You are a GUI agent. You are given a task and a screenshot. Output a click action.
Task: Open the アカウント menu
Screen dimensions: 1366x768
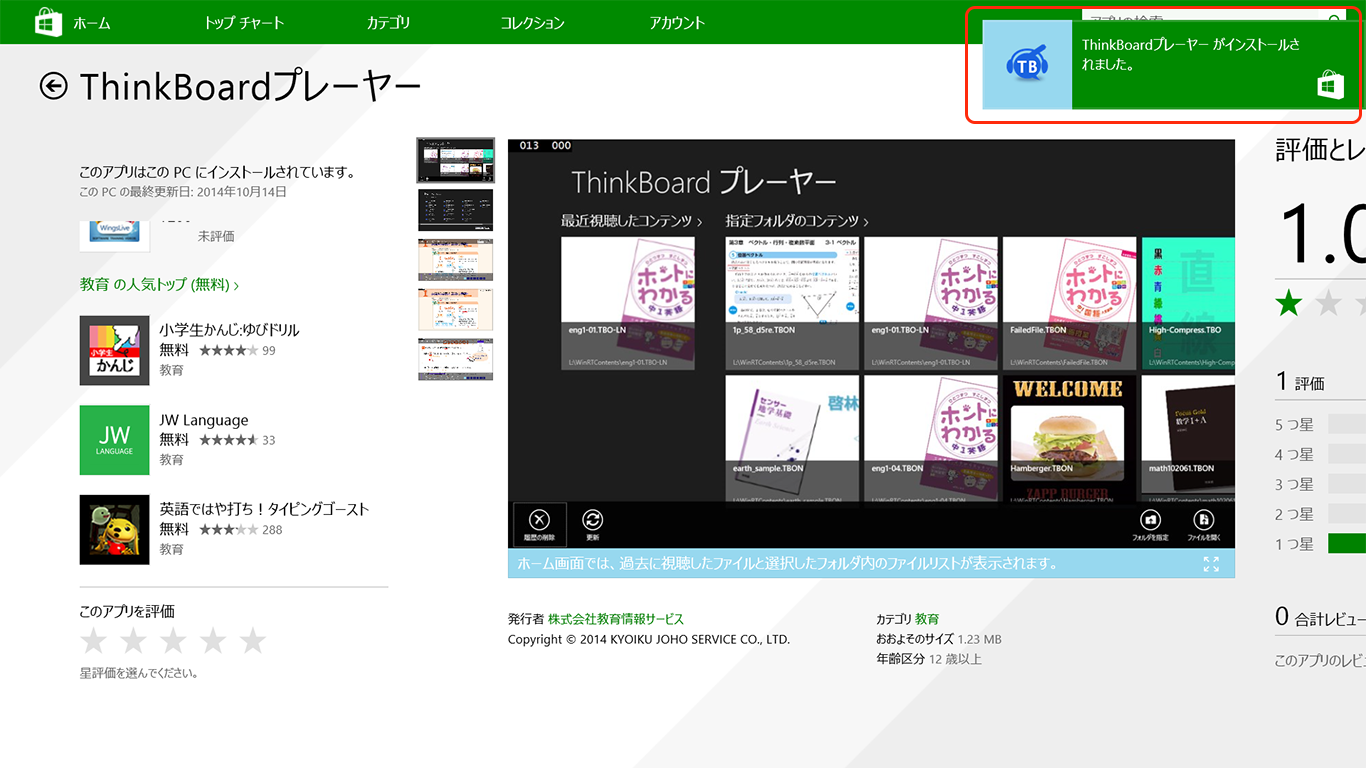tap(677, 23)
